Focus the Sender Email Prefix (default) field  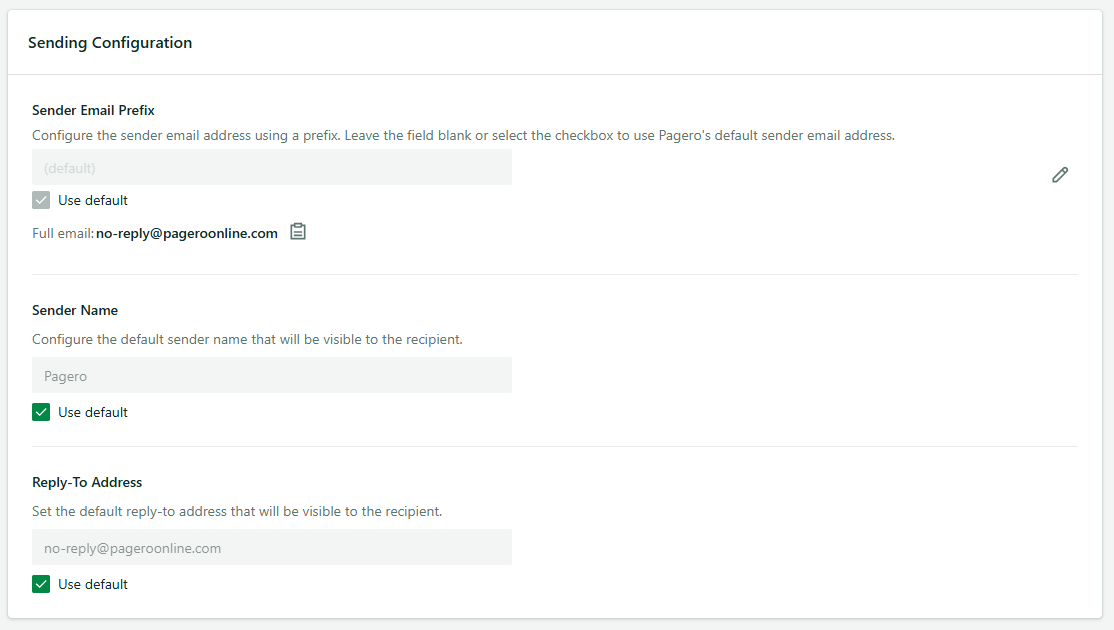point(271,168)
